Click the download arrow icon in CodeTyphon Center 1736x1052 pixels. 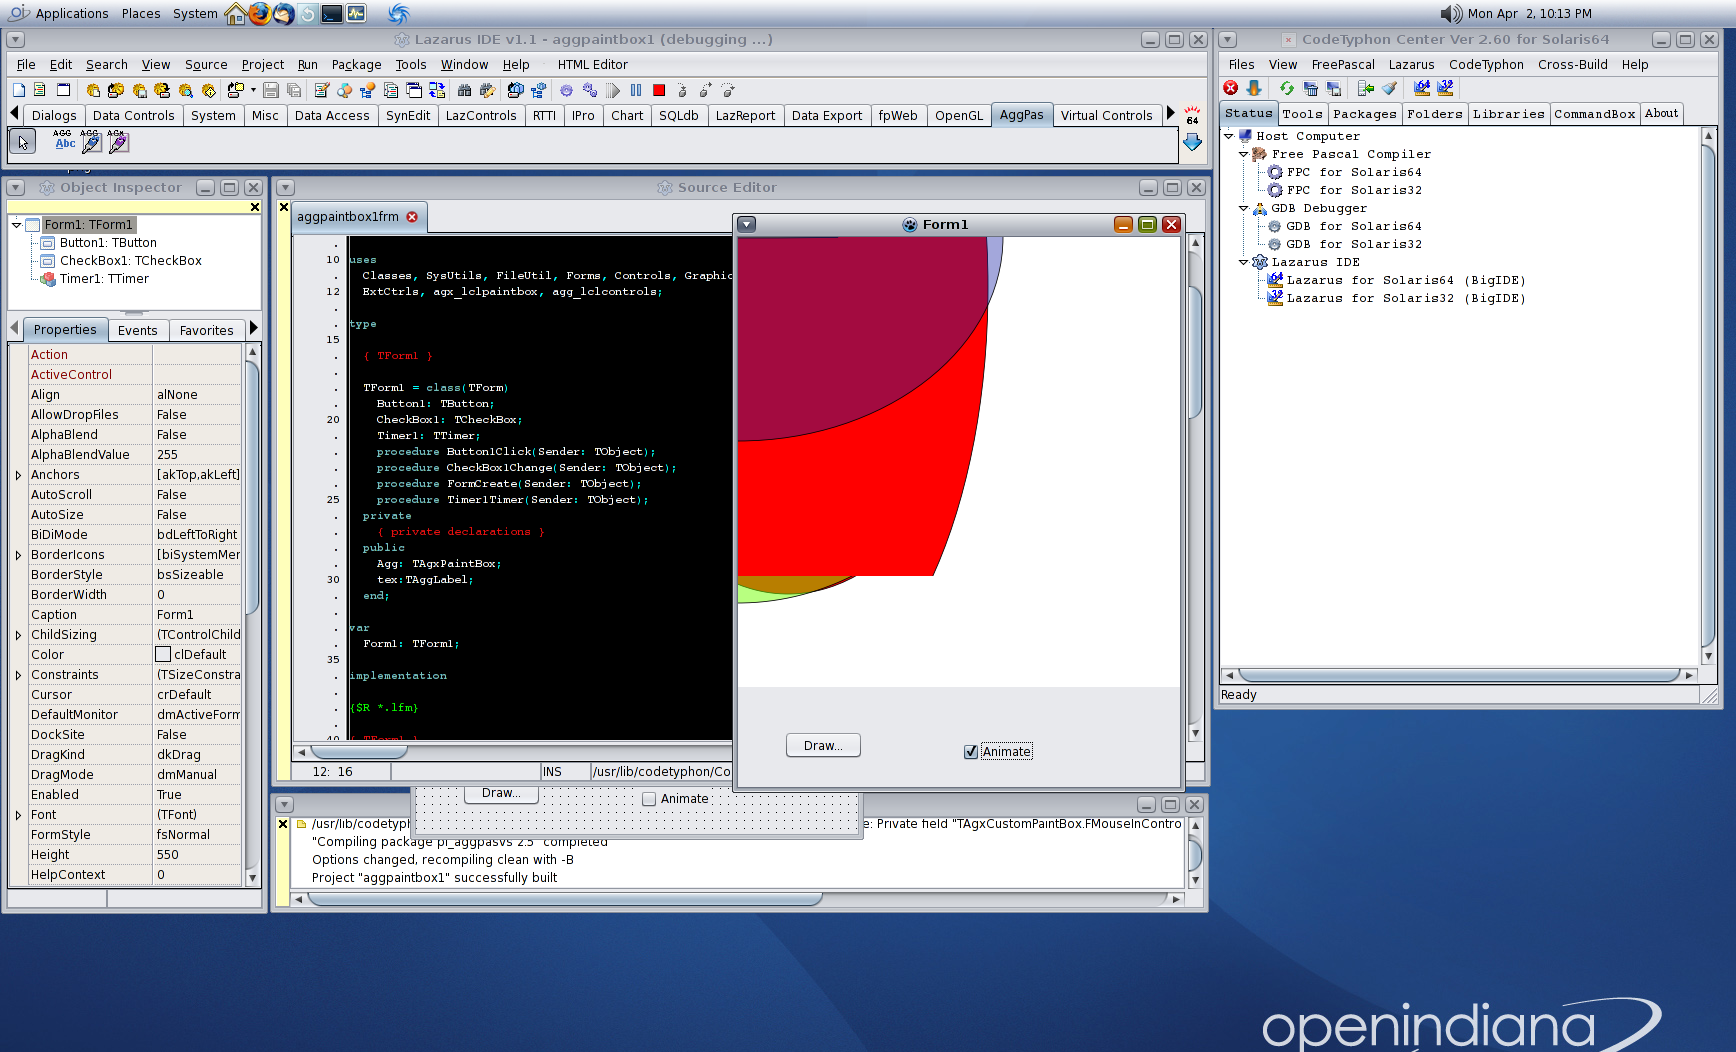click(x=1254, y=88)
